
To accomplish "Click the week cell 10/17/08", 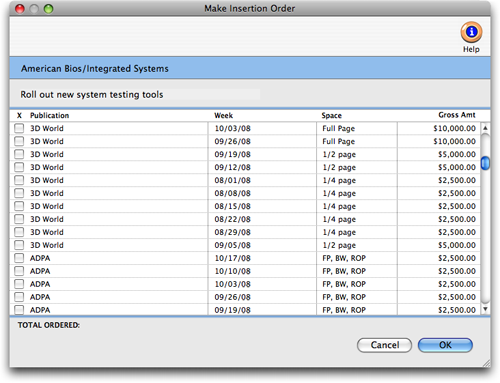I will click(232, 258).
